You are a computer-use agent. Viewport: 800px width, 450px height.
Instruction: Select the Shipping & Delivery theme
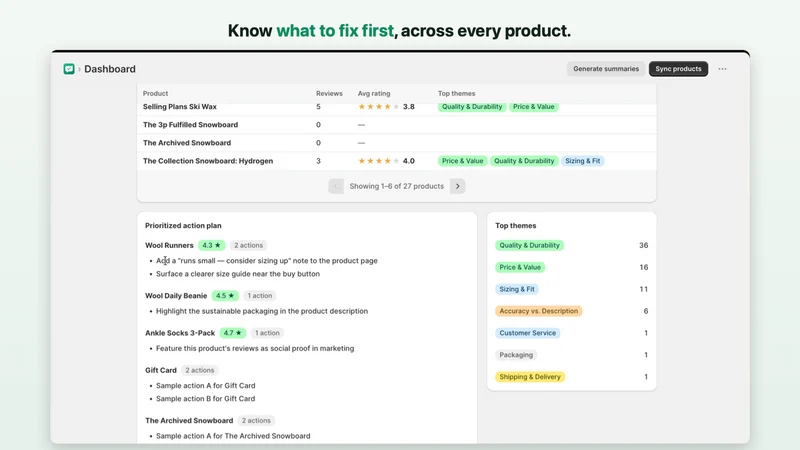click(x=530, y=377)
